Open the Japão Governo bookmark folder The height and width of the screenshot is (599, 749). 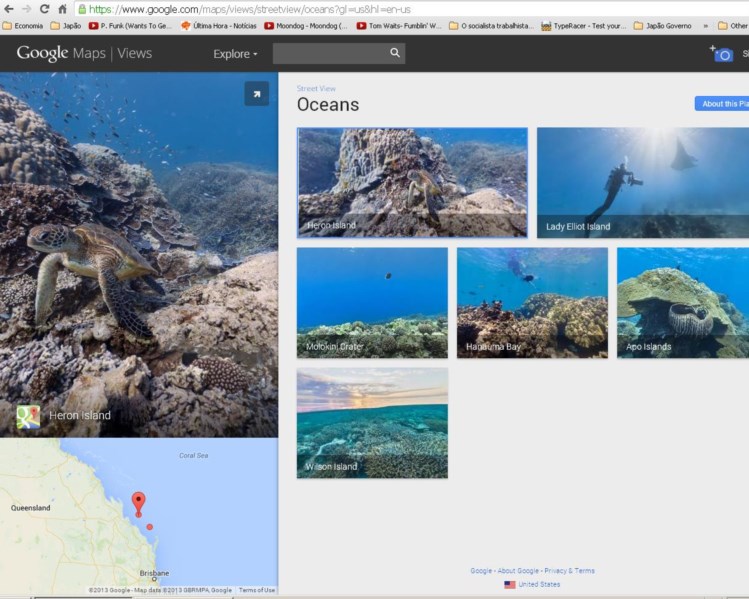[663, 26]
